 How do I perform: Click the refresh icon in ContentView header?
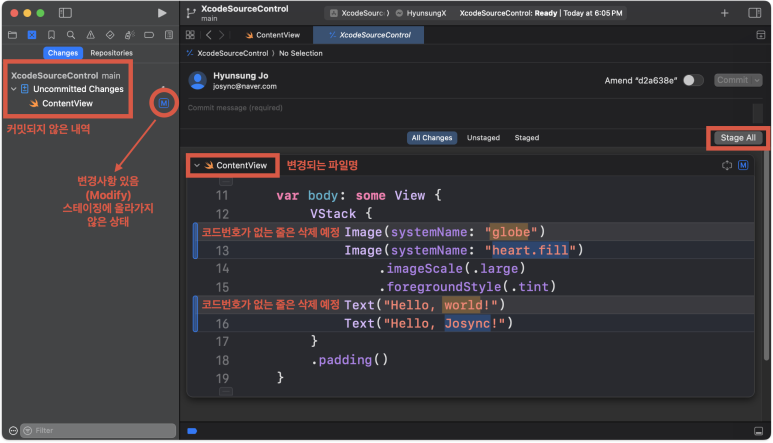point(727,166)
